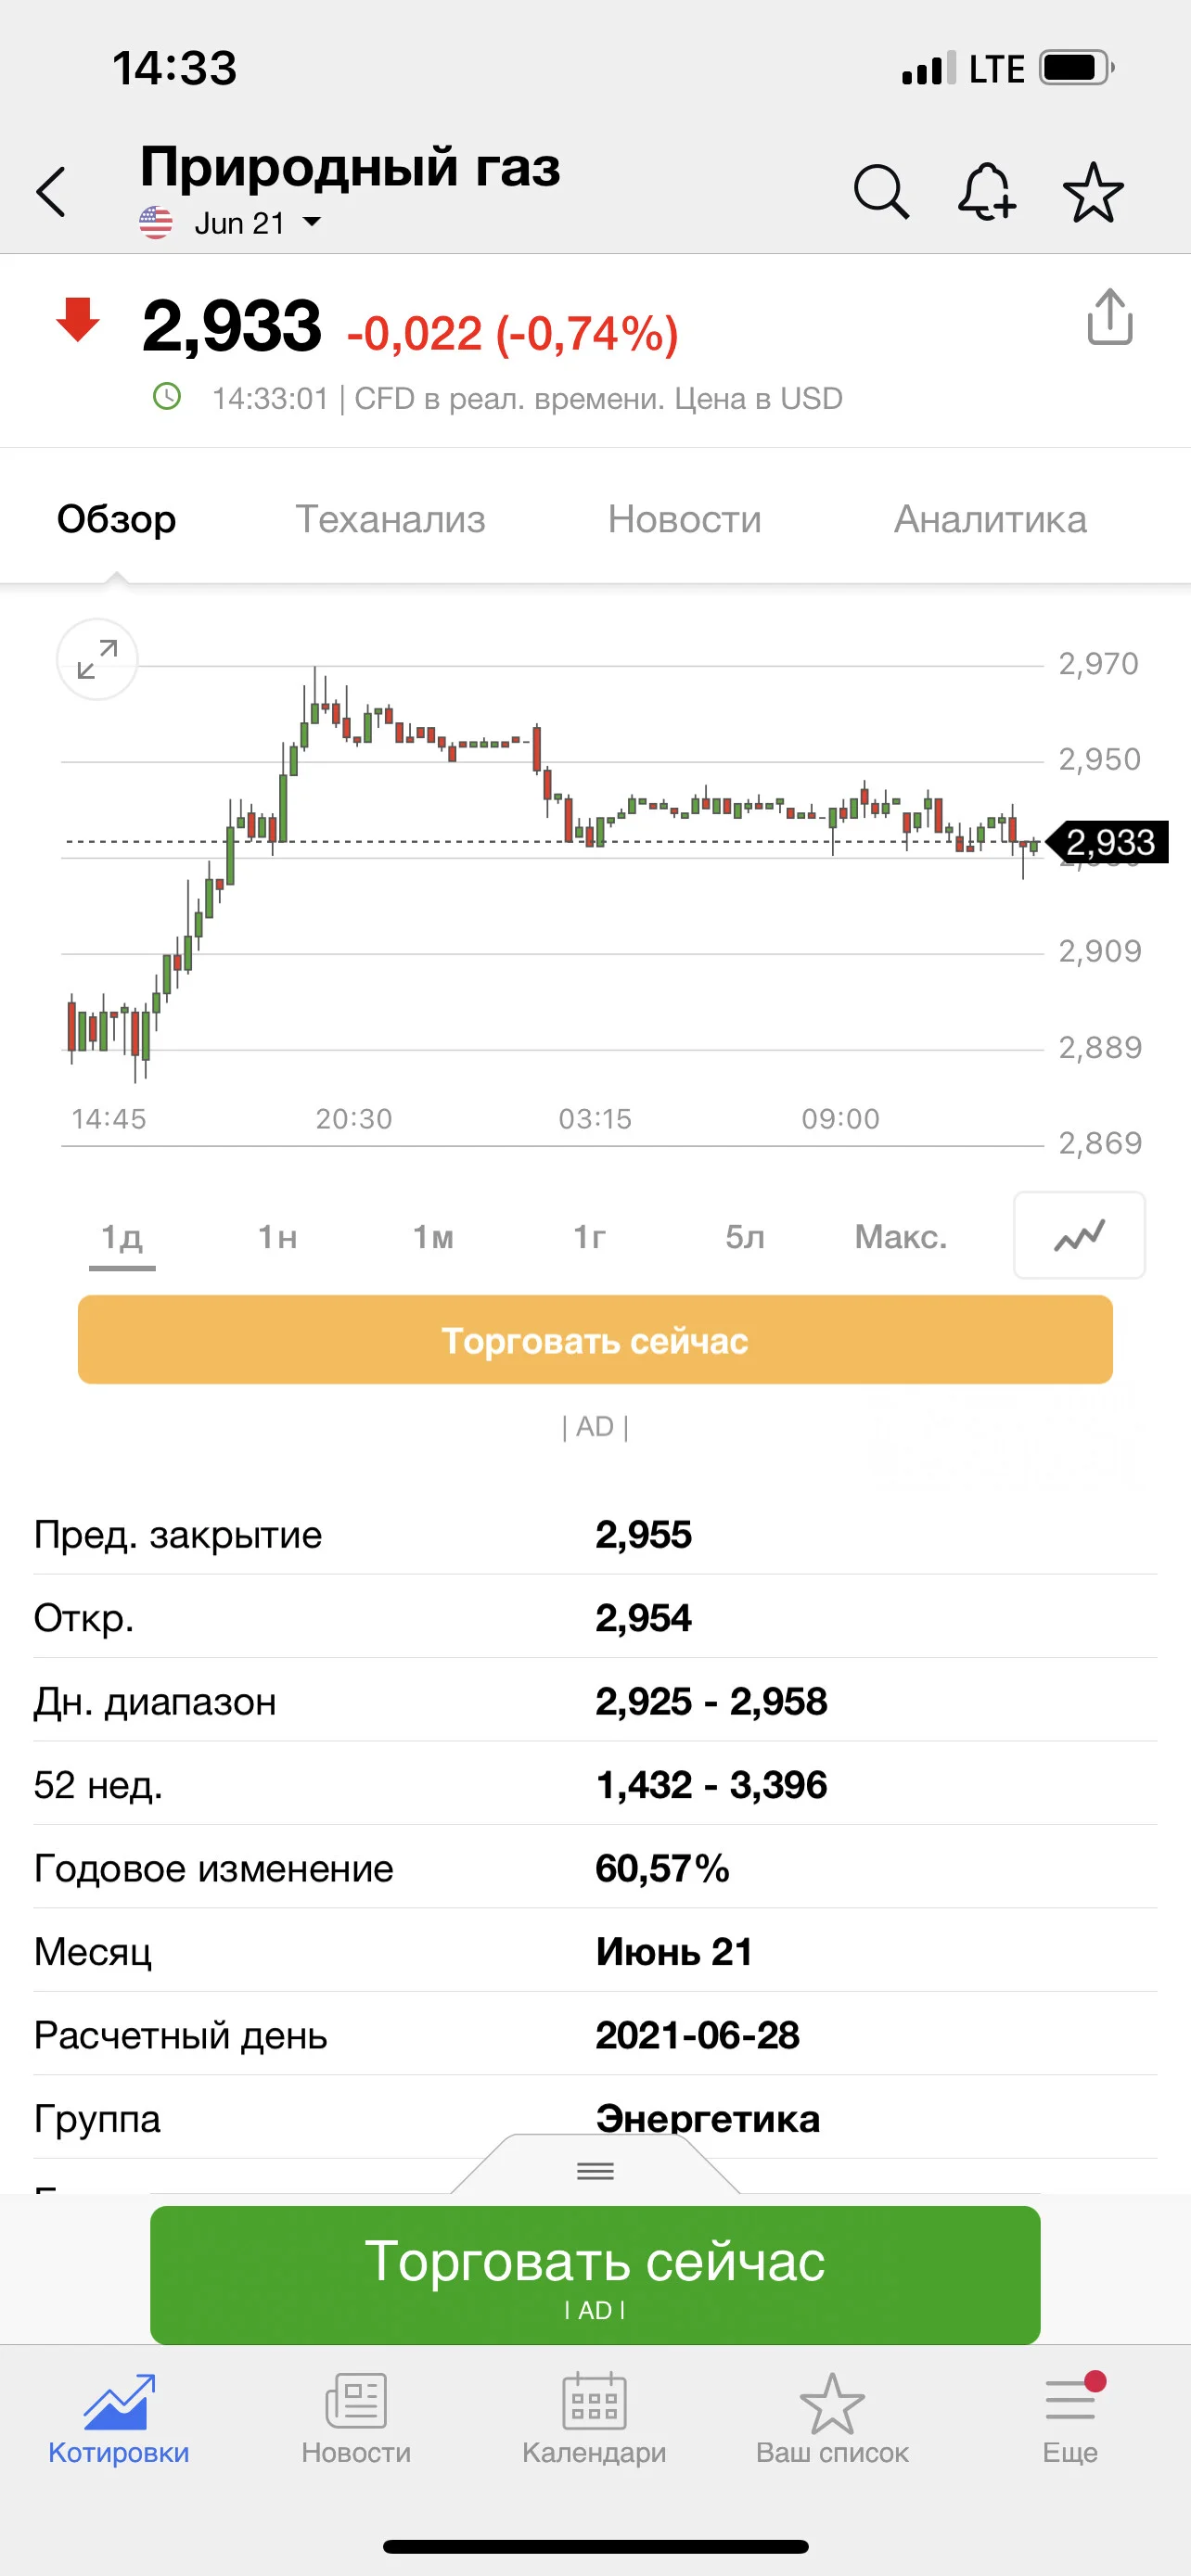The width and height of the screenshot is (1191, 2576).
Task: Add a price alert via bell icon
Action: tap(986, 190)
